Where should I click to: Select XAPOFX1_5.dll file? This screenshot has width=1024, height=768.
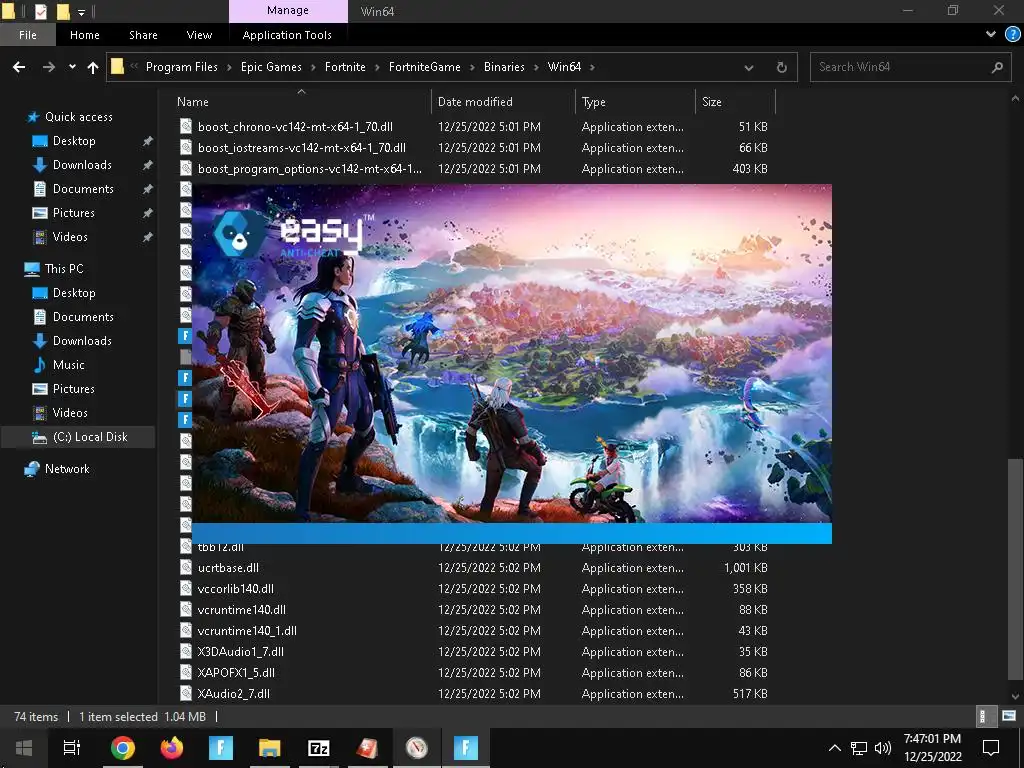(236, 673)
